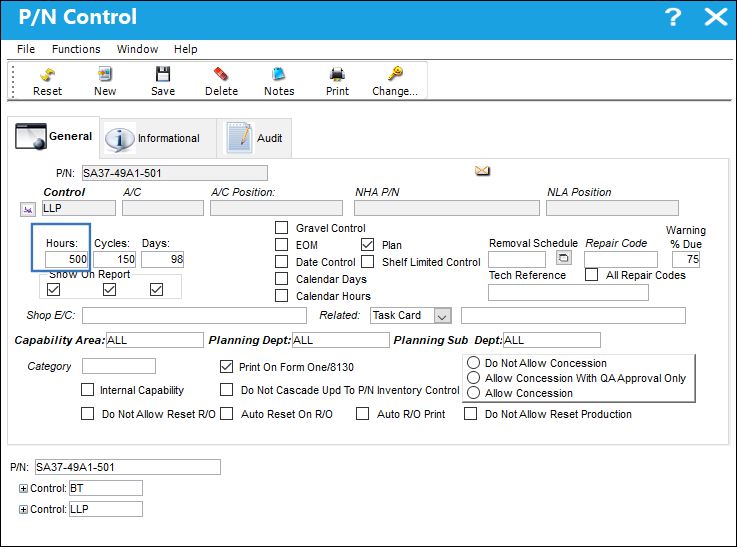The width and height of the screenshot is (737, 547).
Task: Check Do Not Cascade Upd To P/N Inventory Control
Action: pyautogui.click(x=227, y=390)
